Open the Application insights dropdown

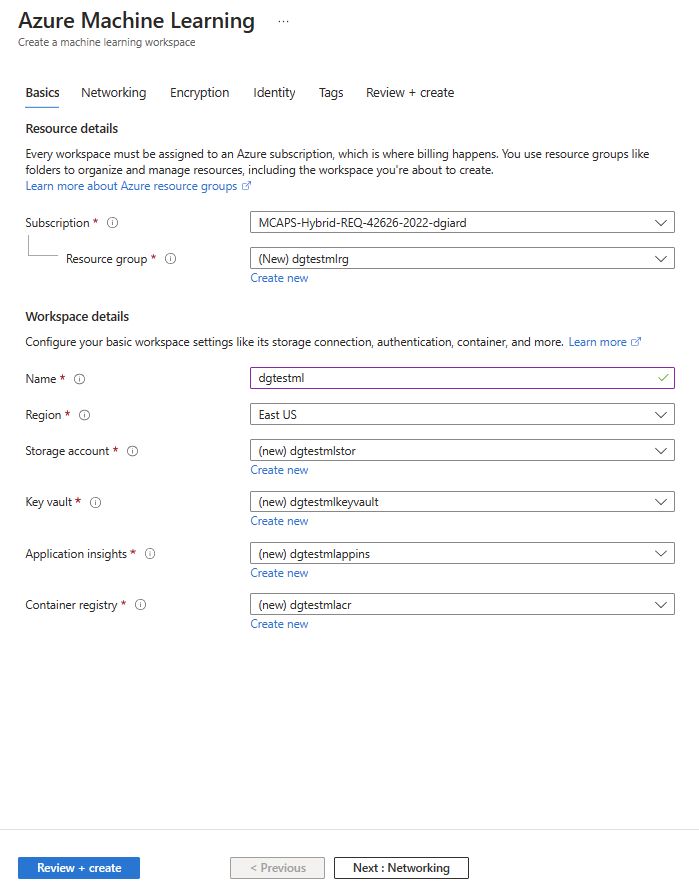click(x=462, y=553)
